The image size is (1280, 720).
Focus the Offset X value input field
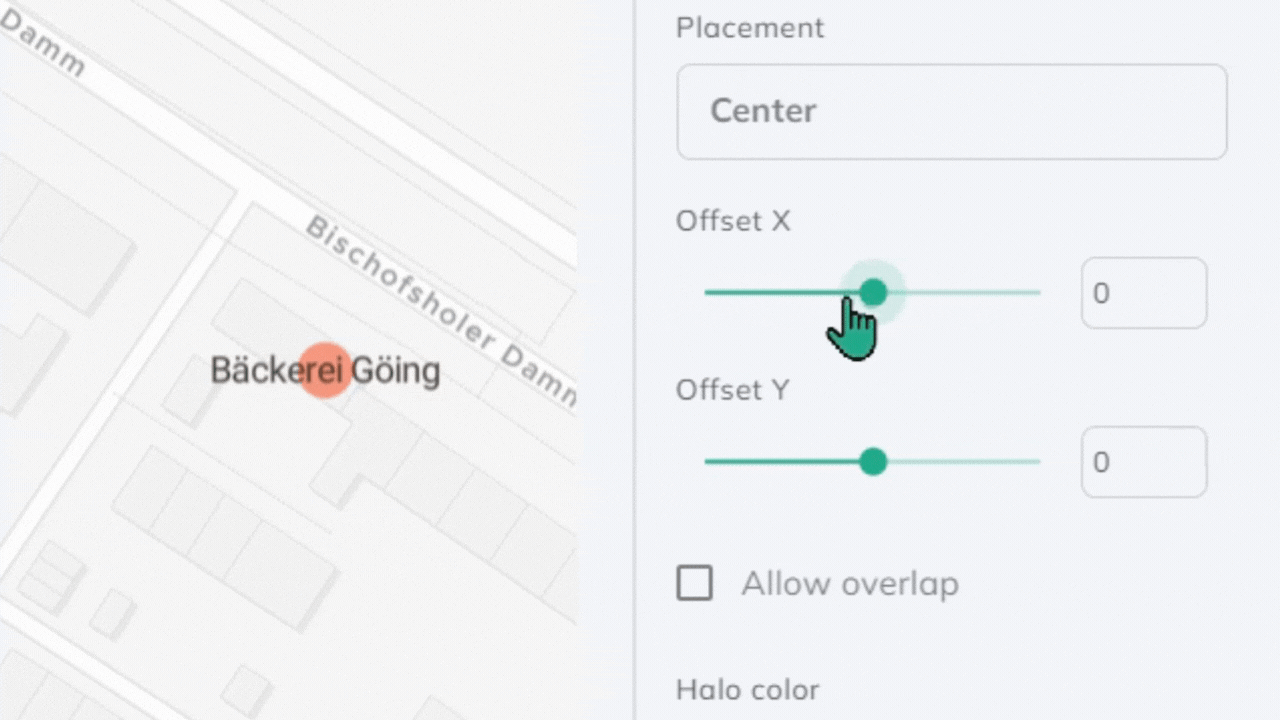click(x=1143, y=293)
